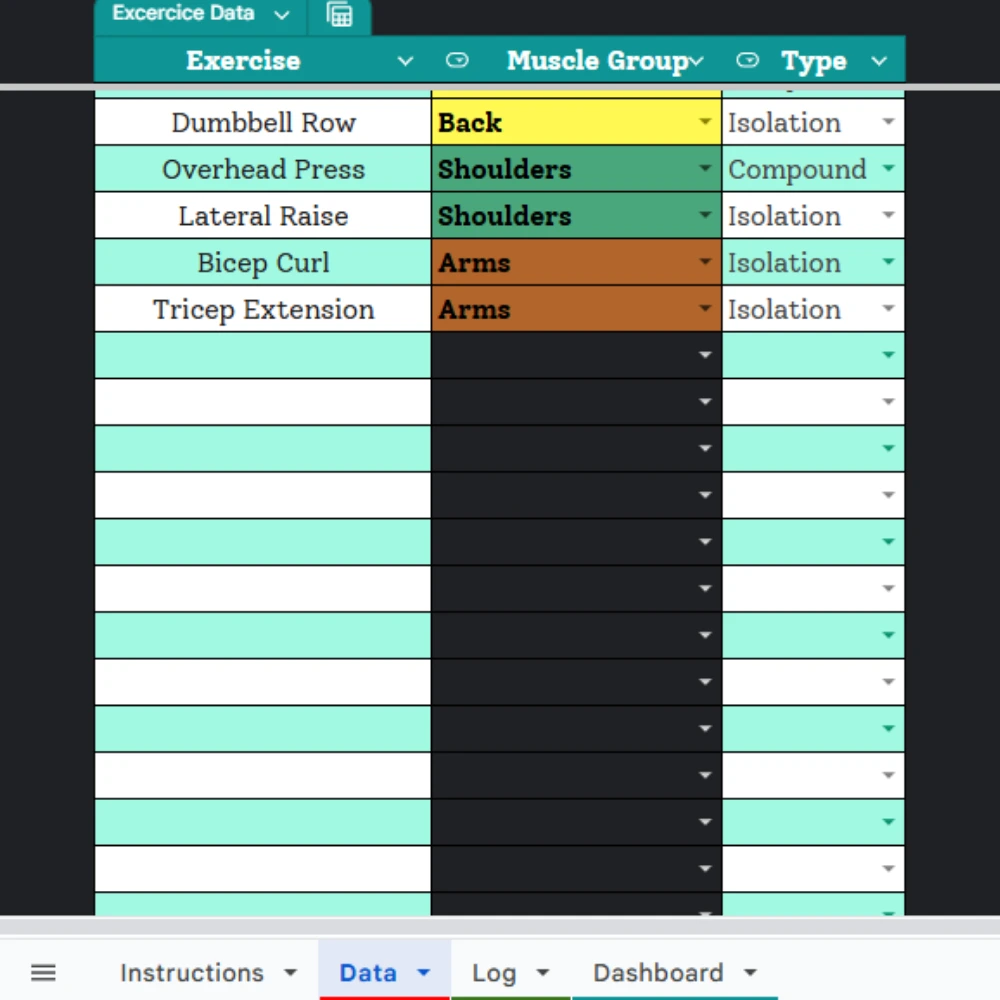Image resolution: width=1000 pixels, height=1000 pixels.
Task: Open the table options calculator icon
Action: [x=340, y=15]
